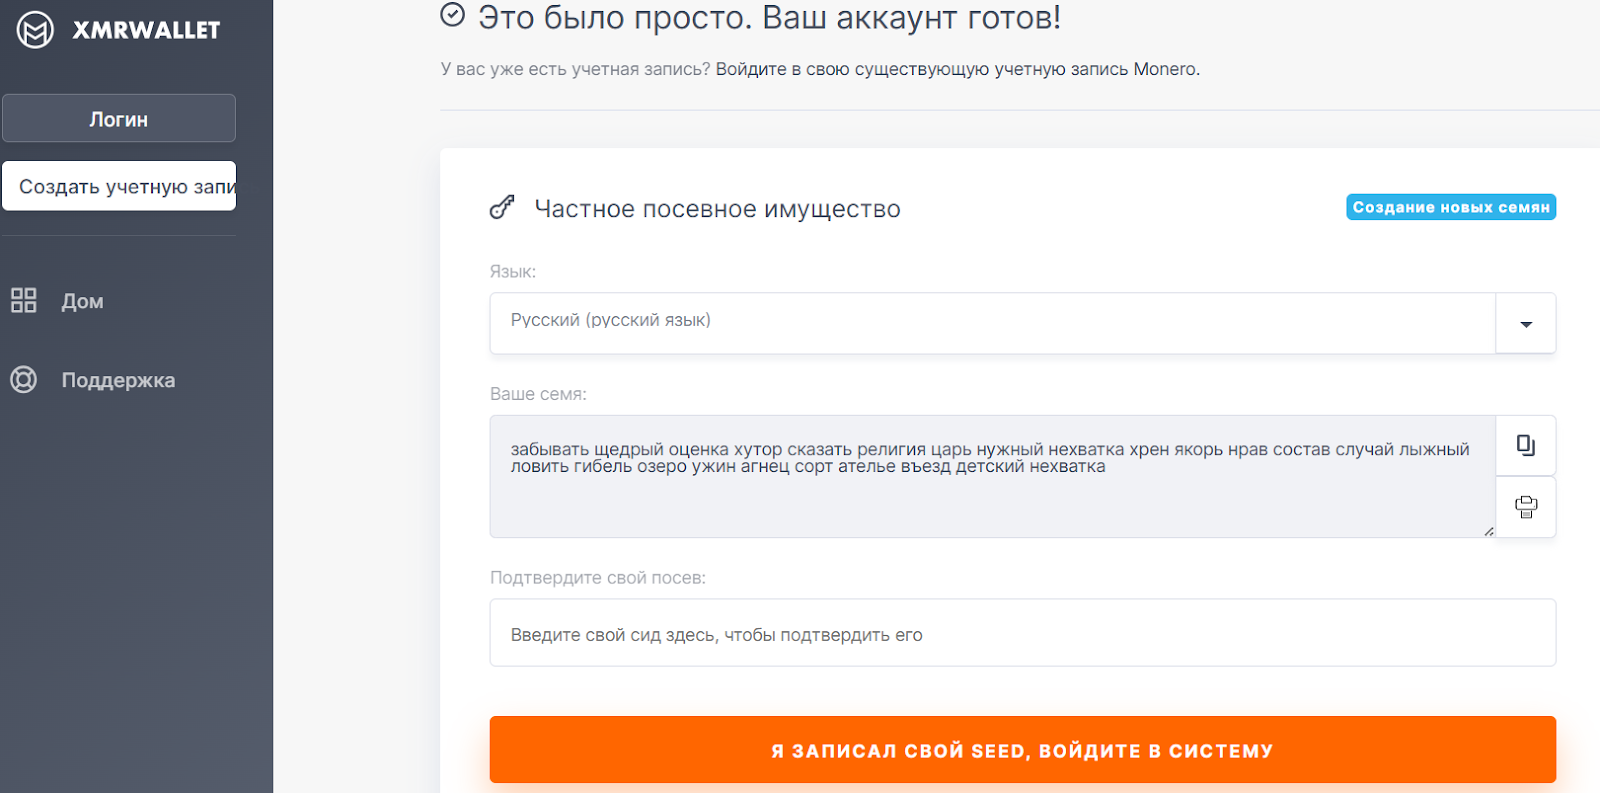Open the Поддержка menu item
This screenshot has width=1600, height=793.
click(118, 380)
